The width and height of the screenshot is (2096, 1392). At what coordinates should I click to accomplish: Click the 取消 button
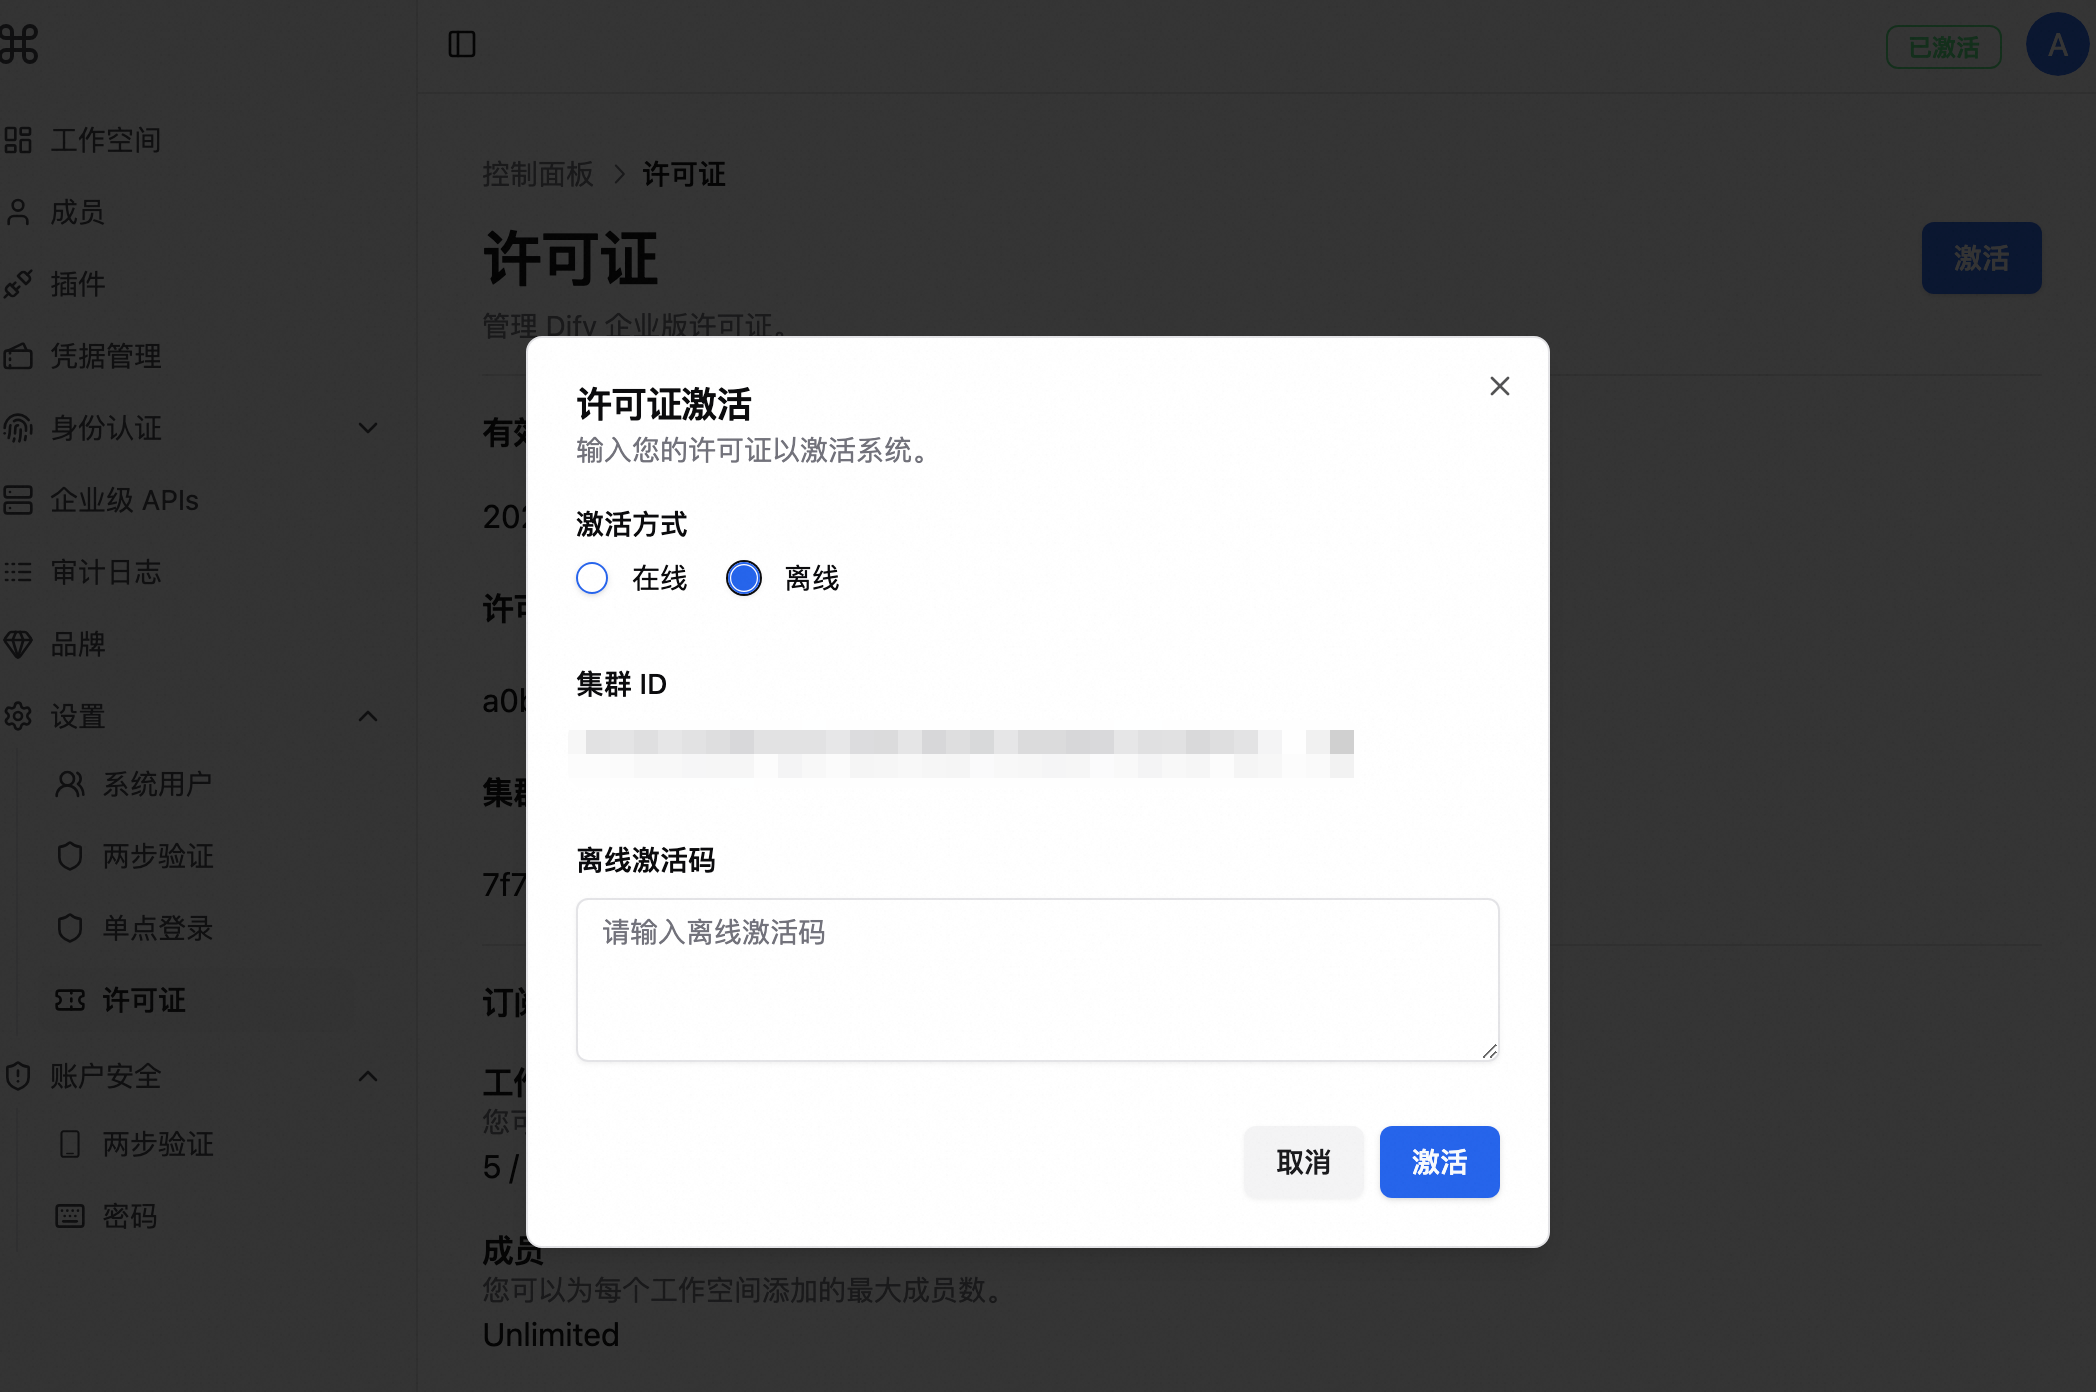coord(1303,1162)
